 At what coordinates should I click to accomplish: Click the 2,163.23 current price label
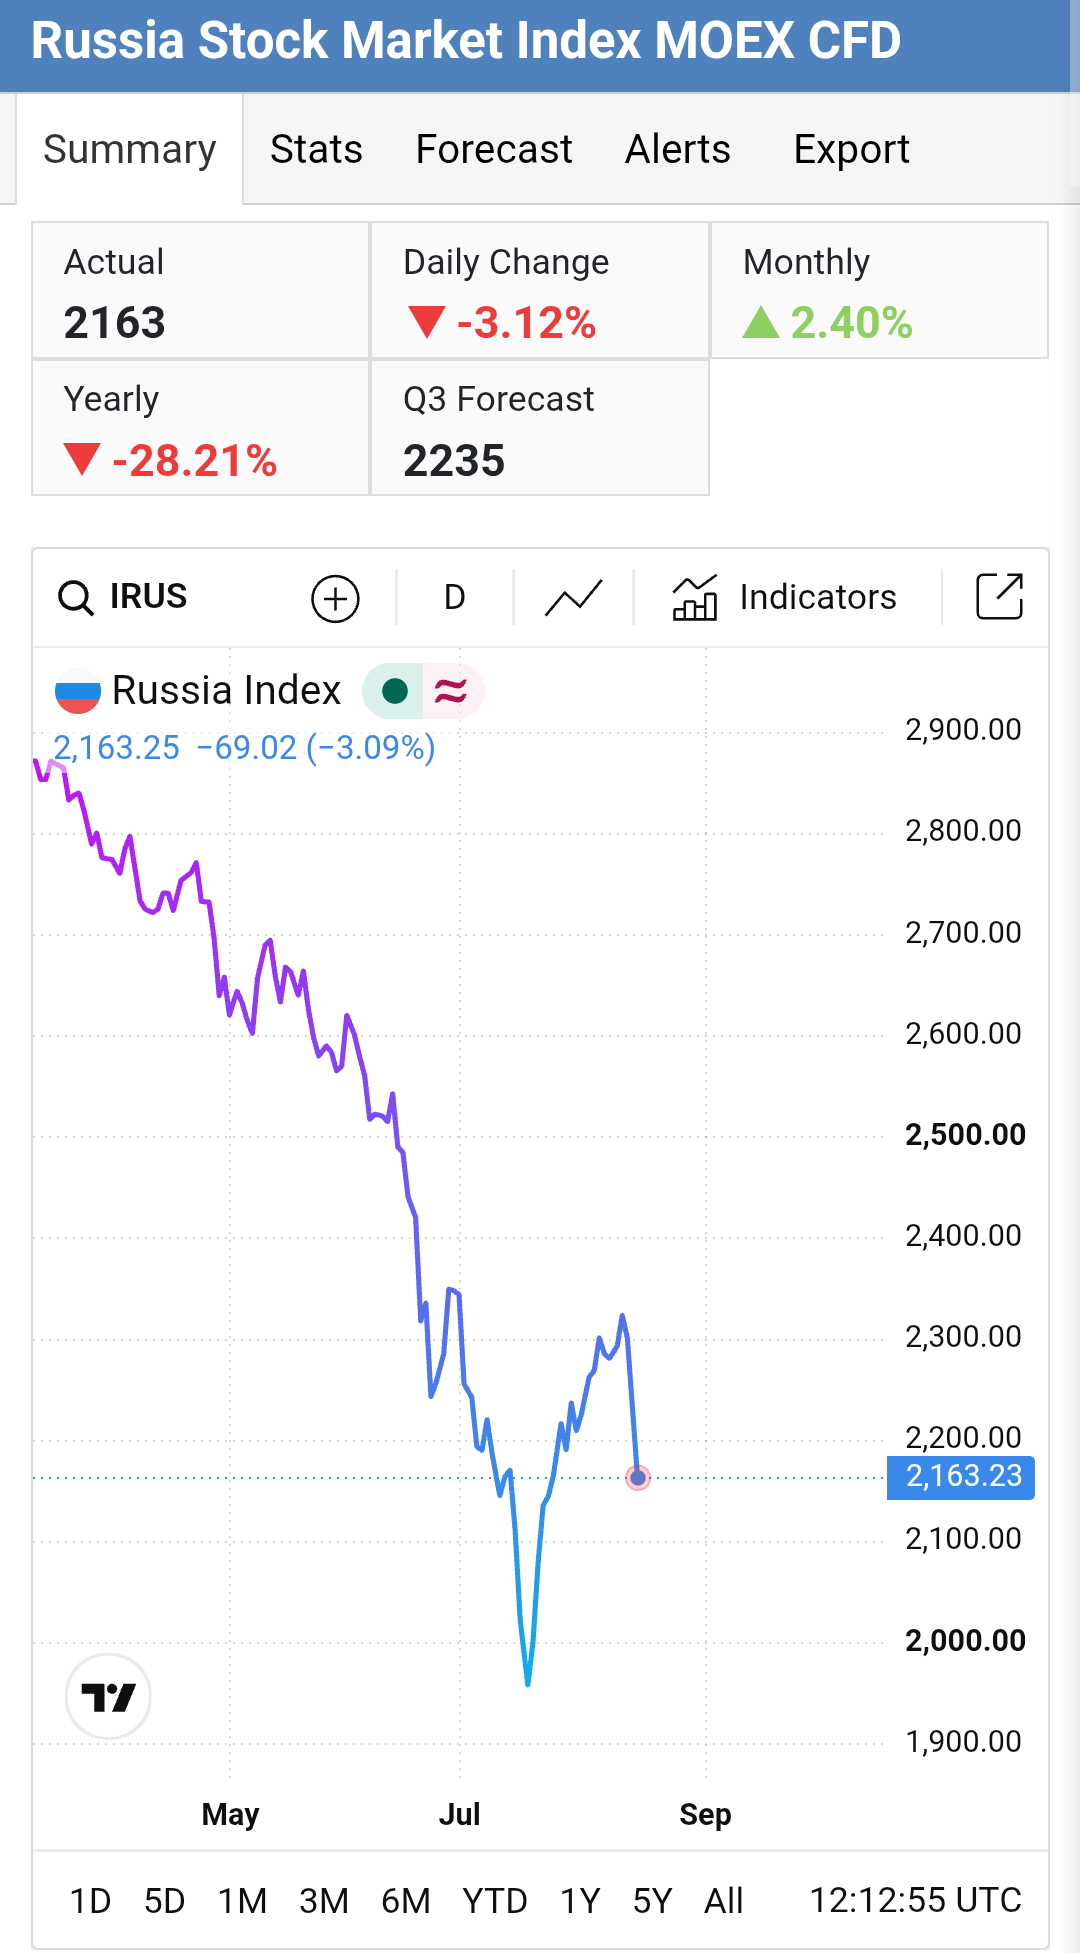[x=961, y=1477]
